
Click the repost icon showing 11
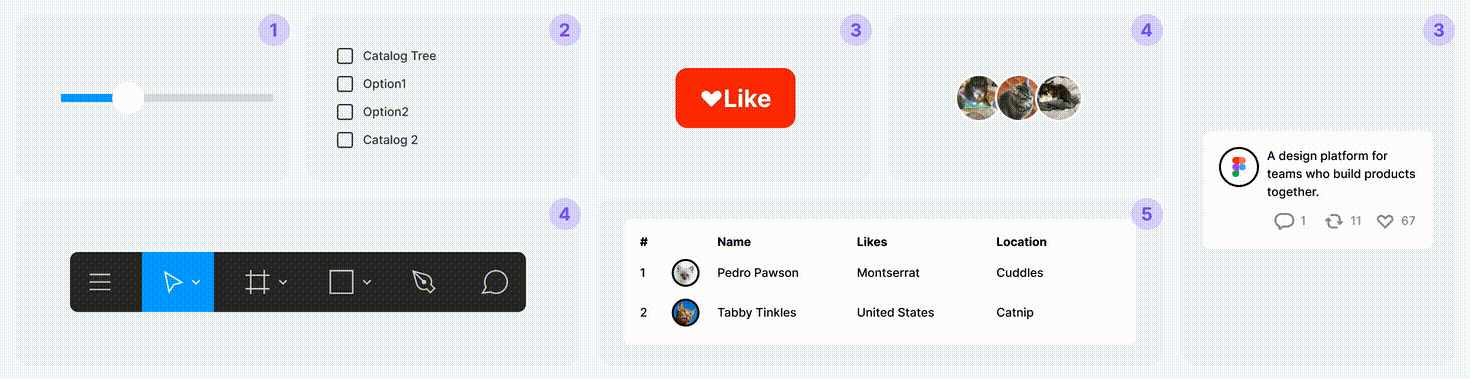point(1334,221)
